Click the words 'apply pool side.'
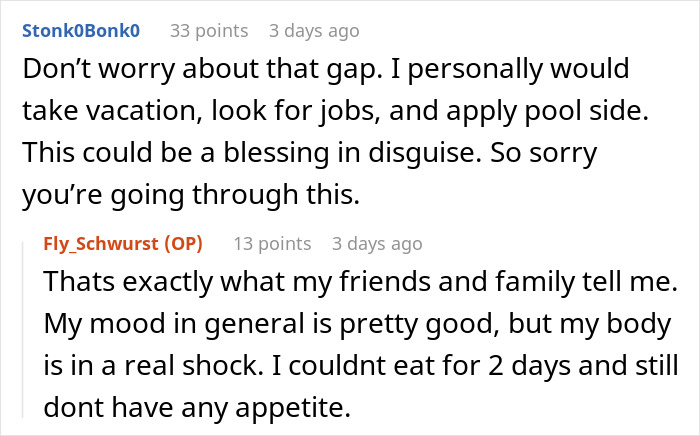 point(547,112)
